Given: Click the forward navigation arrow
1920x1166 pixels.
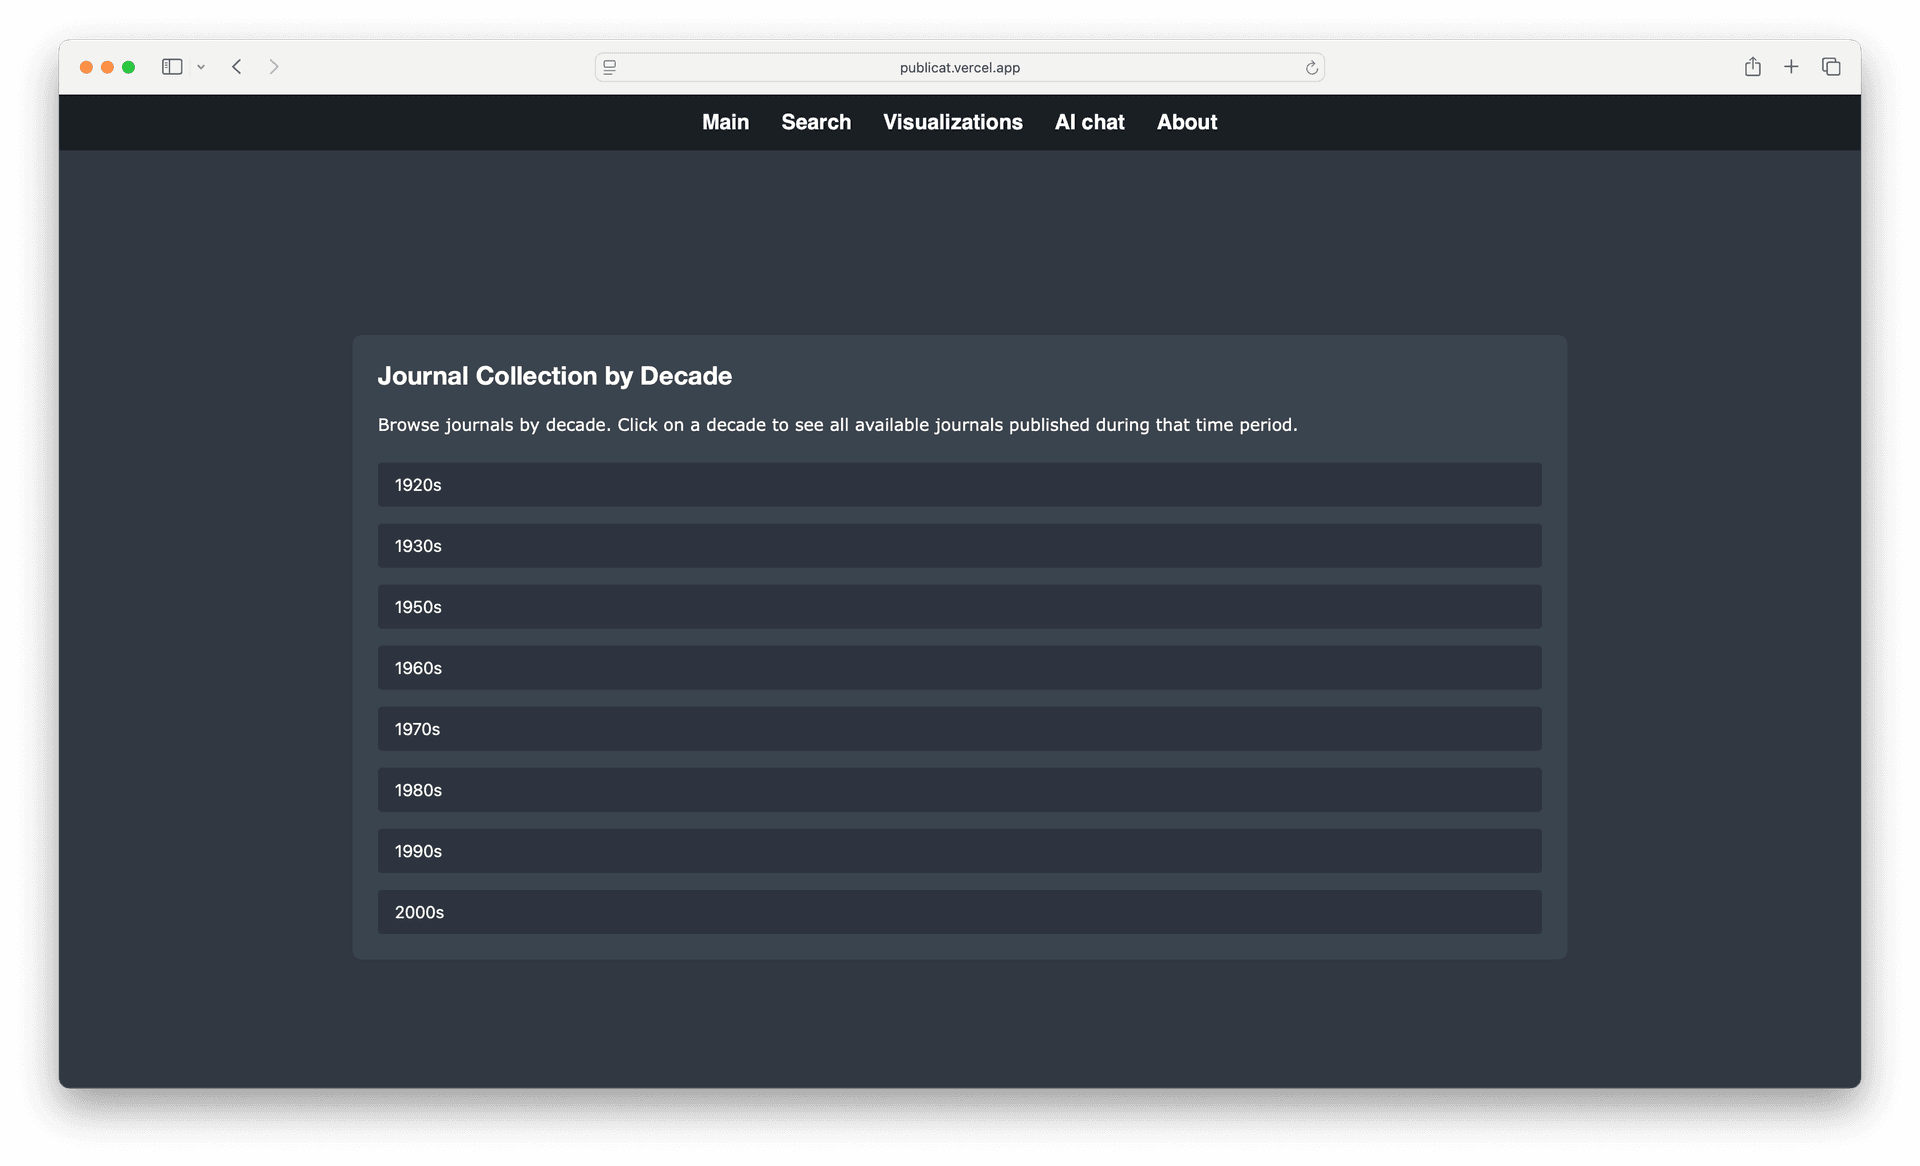Looking at the screenshot, I should [274, 67].
